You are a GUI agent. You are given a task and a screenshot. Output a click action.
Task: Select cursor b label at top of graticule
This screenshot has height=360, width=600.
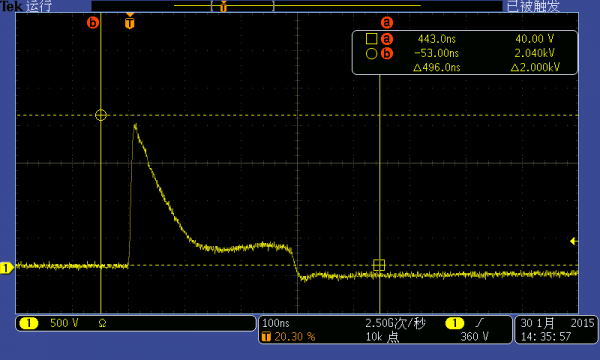tap(93, 23)
